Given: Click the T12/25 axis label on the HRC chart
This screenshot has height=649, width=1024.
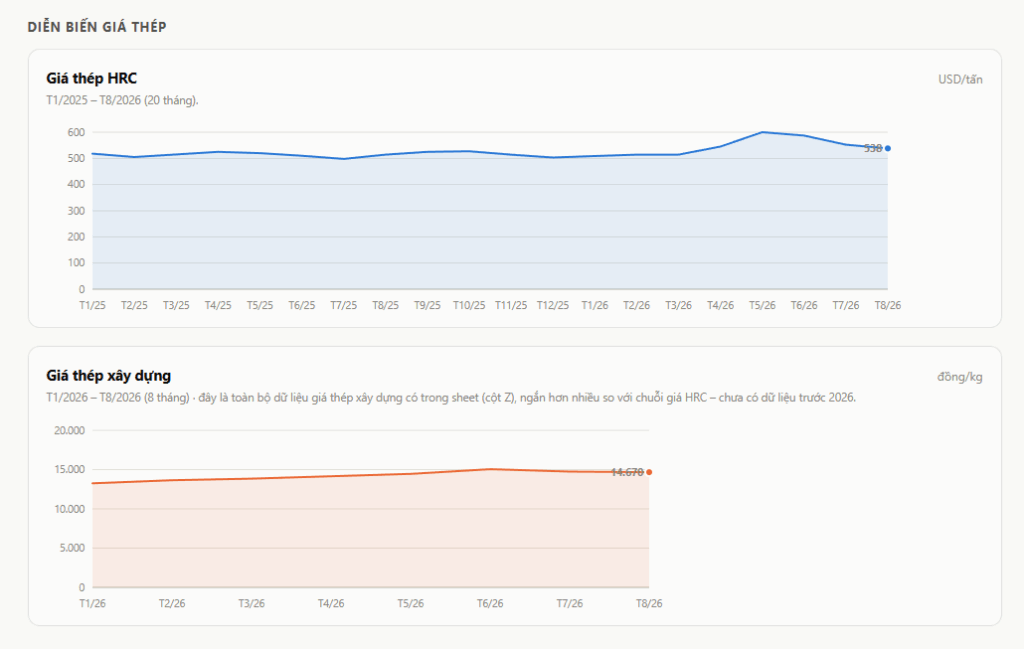Looking at the screenshot, I should point(552,306).
